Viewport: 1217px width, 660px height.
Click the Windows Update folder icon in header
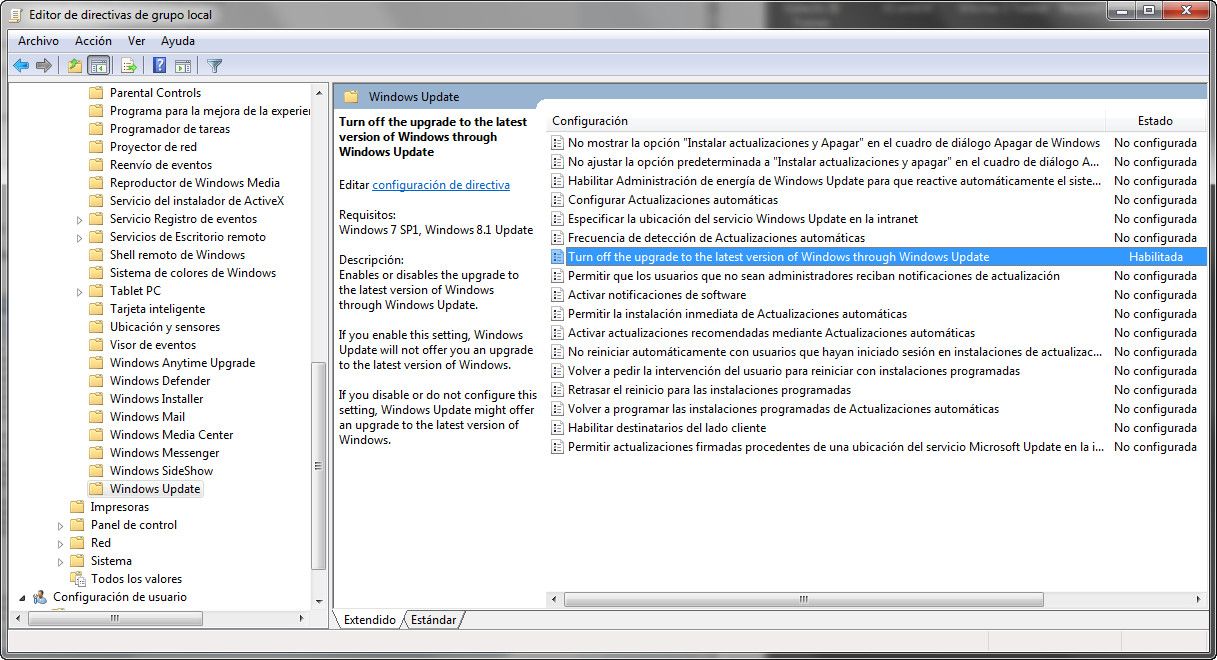pos(351,97)
